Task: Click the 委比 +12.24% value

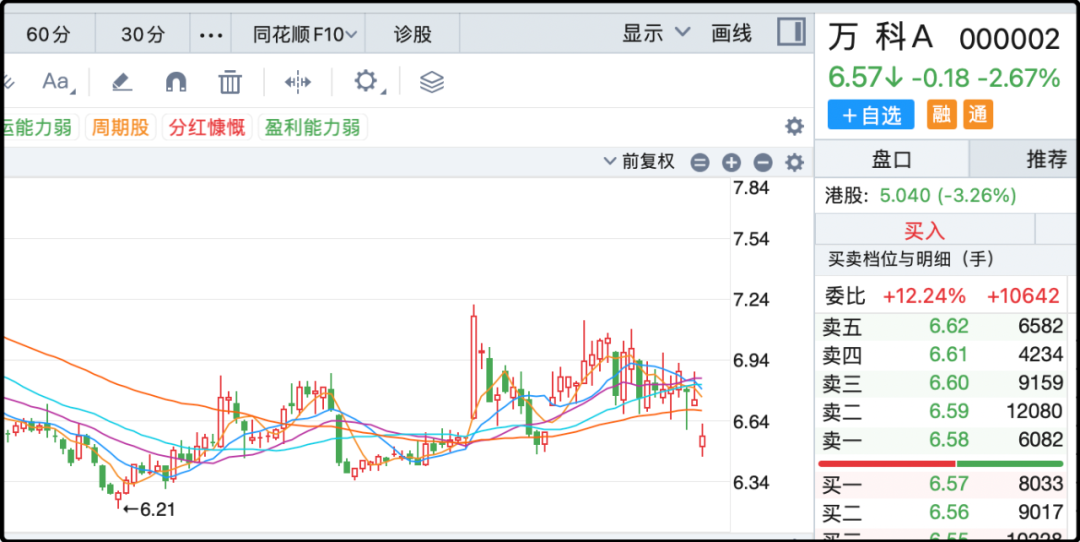Action: click(924, 297)
